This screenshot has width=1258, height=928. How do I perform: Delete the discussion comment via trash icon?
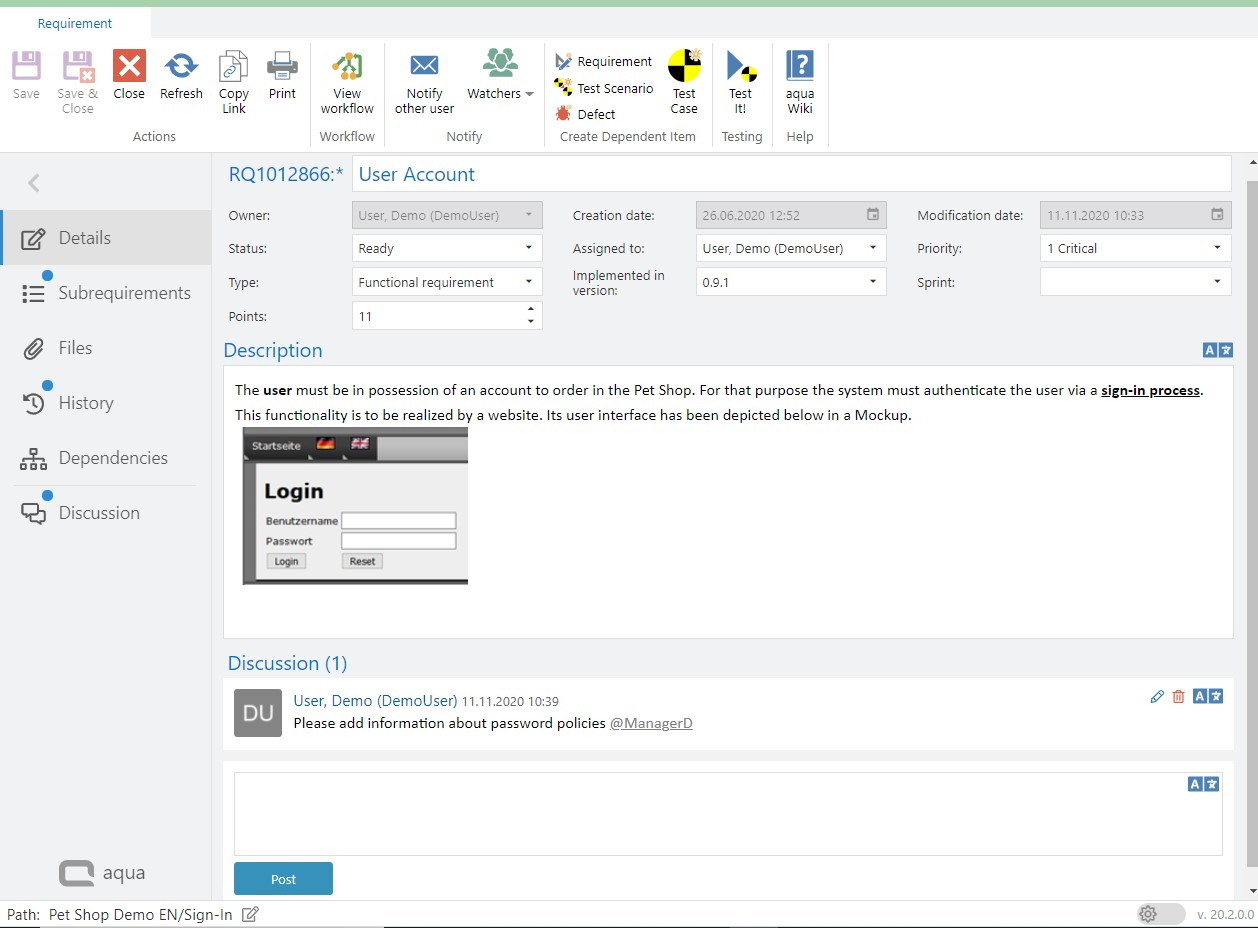[x=1178, y=697]
